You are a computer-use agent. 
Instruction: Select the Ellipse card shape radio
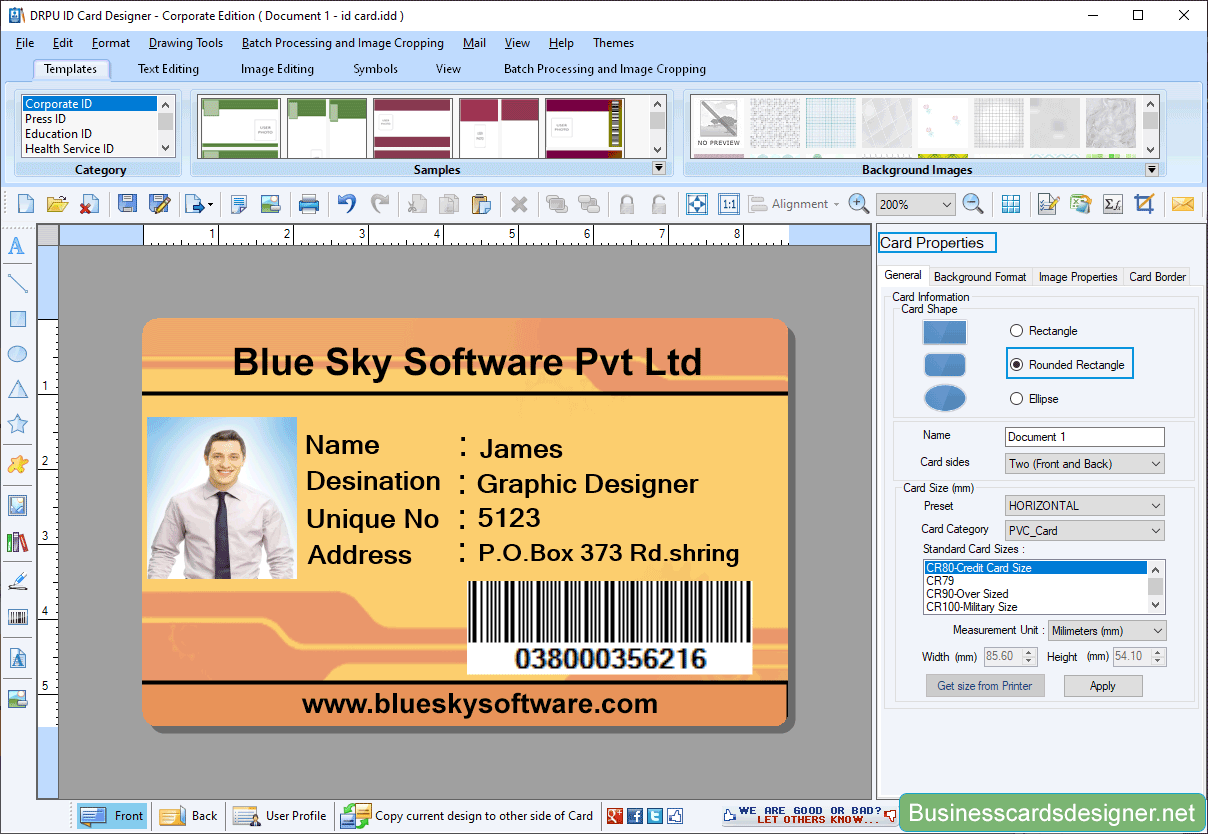[1017, 399]
